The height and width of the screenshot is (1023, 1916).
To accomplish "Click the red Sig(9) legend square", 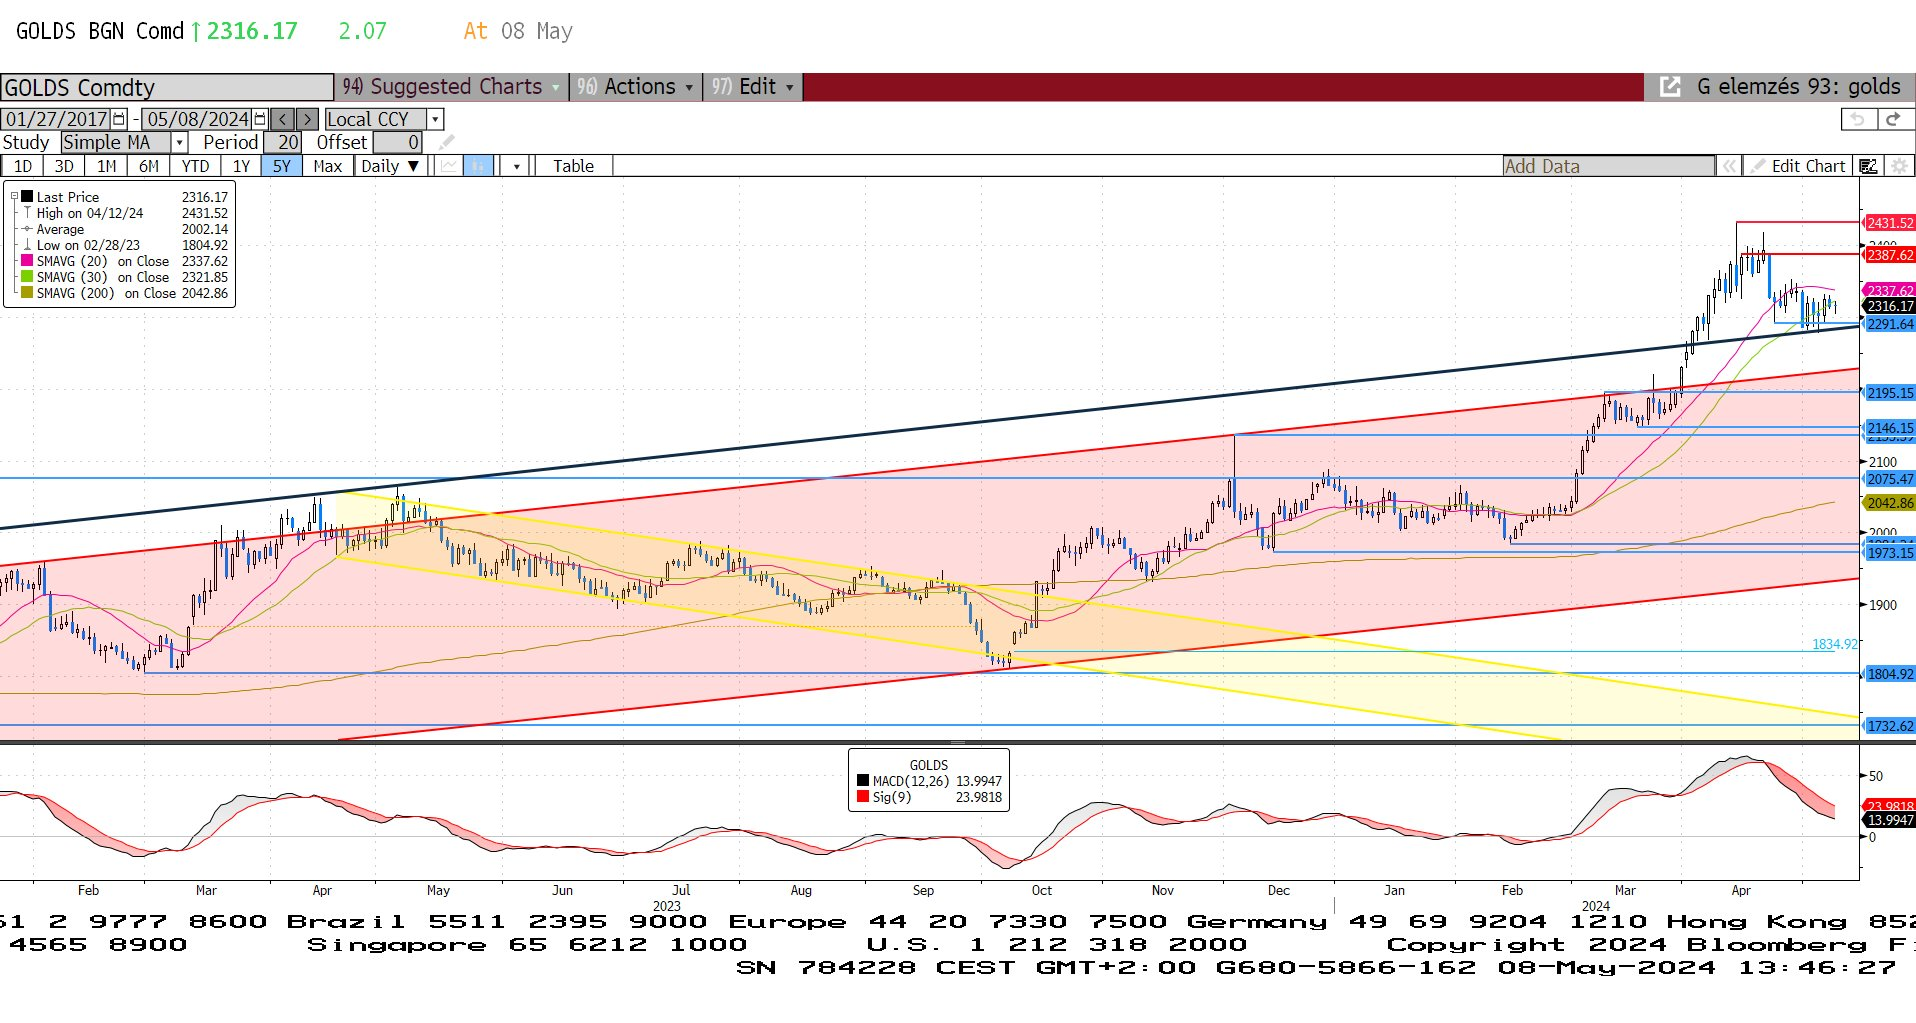I will [x=863, y=797].
